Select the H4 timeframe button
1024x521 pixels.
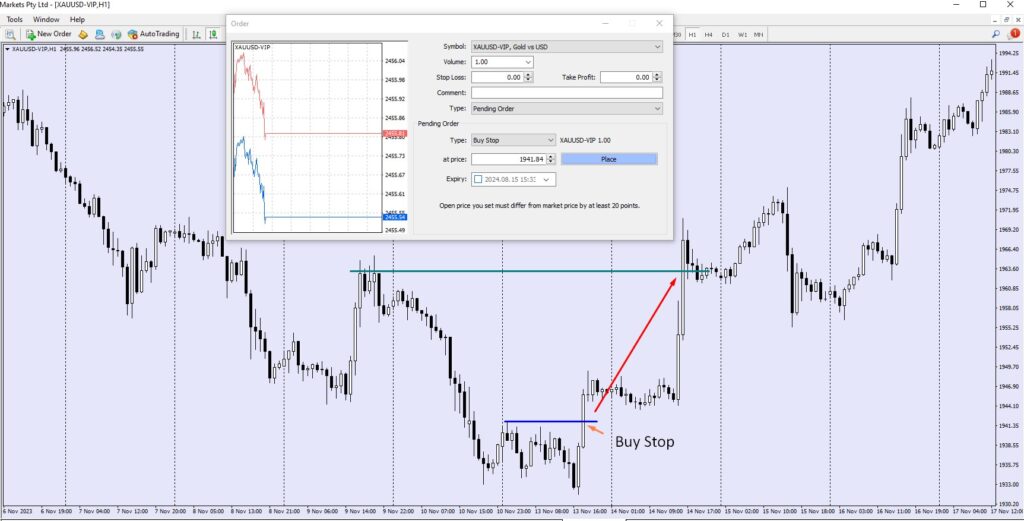[708, 35]
